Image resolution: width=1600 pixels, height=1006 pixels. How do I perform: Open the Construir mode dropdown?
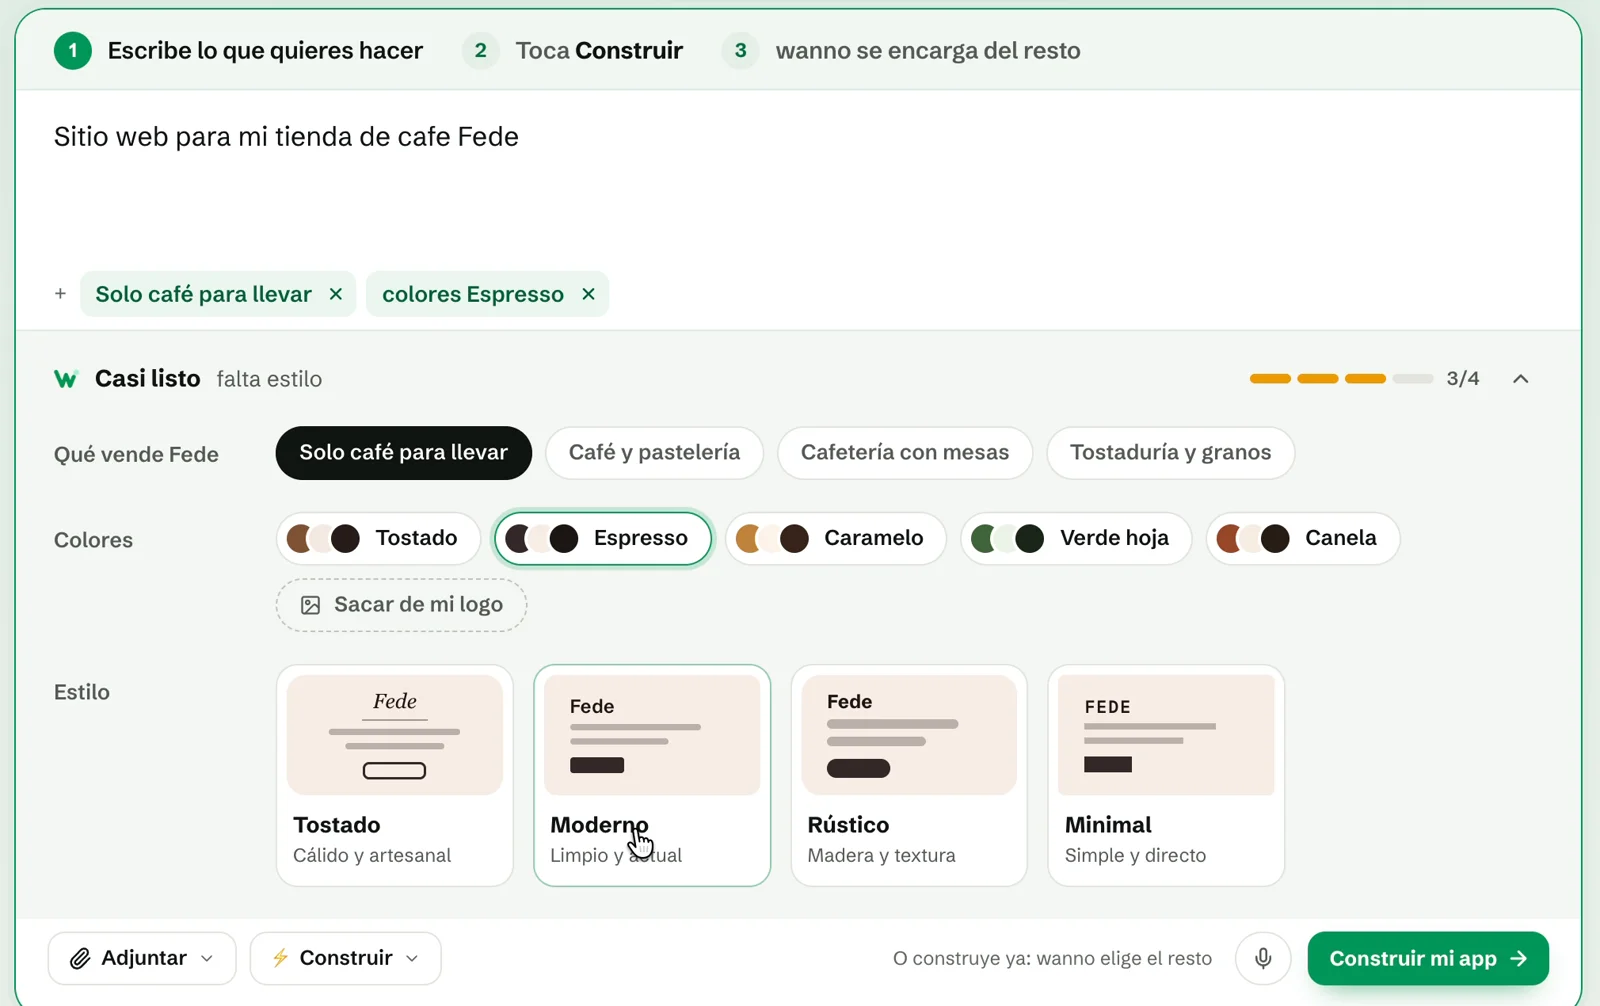[x=346, y=958]
